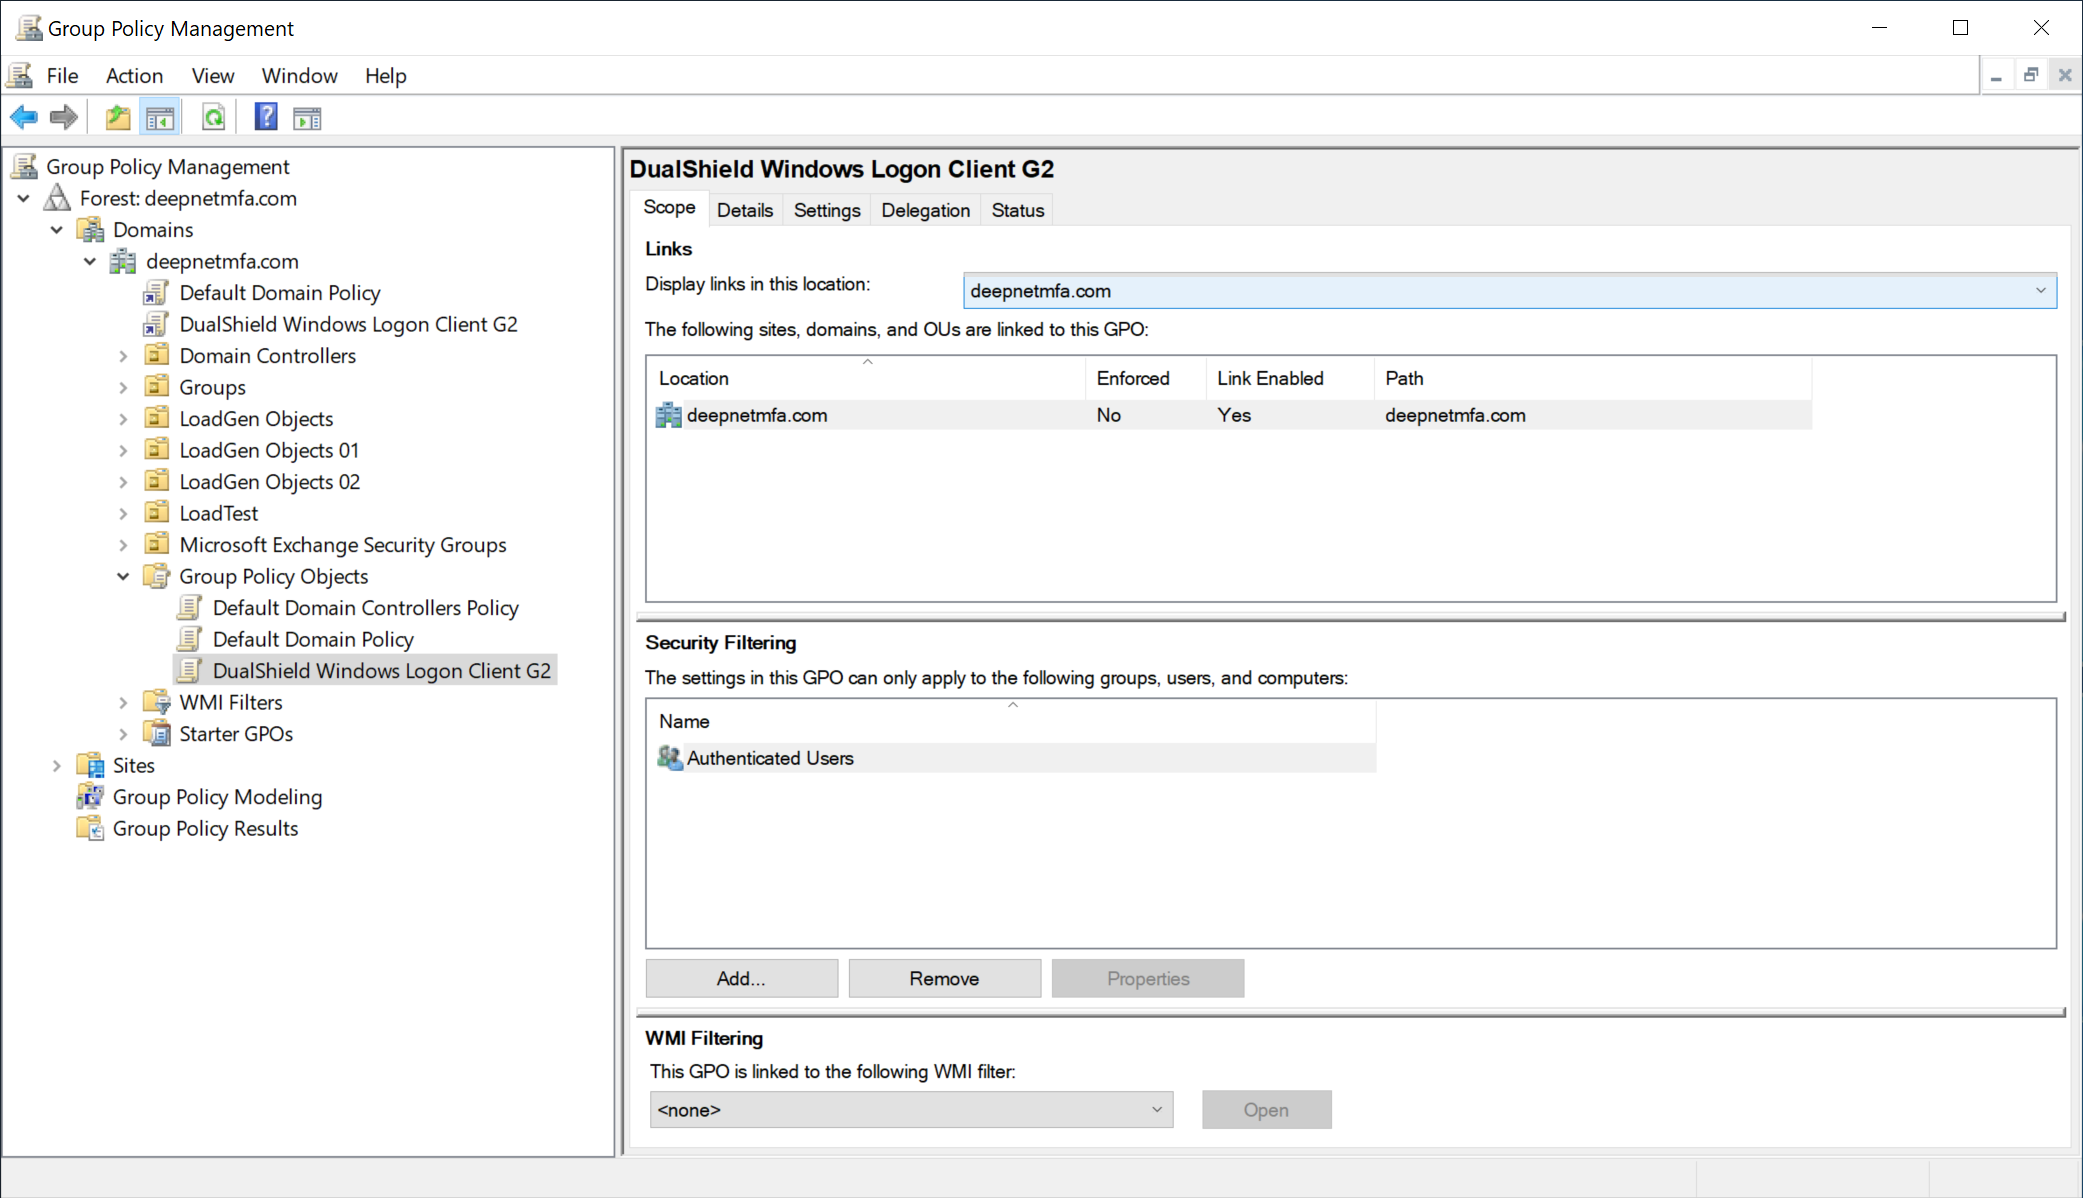Click the Forward arrow toolbar icon
Screen dimensions: 2083x1198
click(64, 118)
